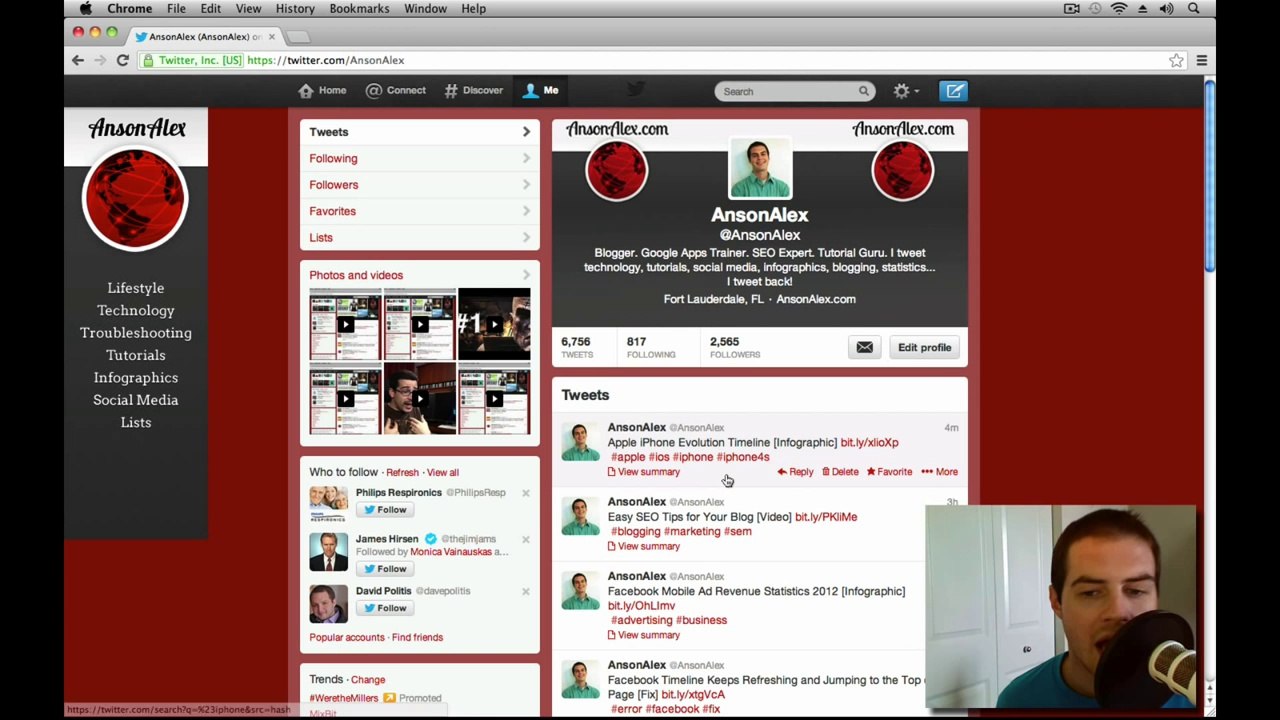Open the Favorites list

pyautogui.click(x=420, y=211)
